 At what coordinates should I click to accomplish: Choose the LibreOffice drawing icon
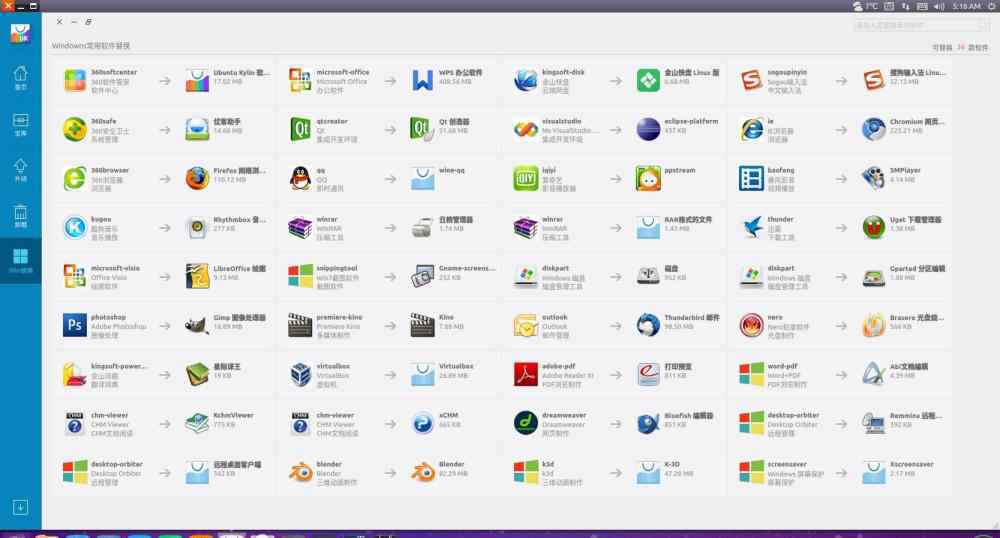[x=197, y=277]
